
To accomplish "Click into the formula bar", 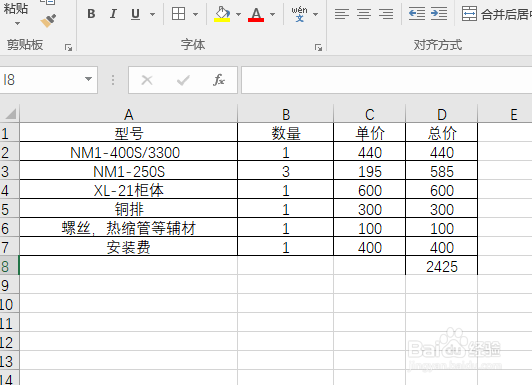I will coord(386,80).
